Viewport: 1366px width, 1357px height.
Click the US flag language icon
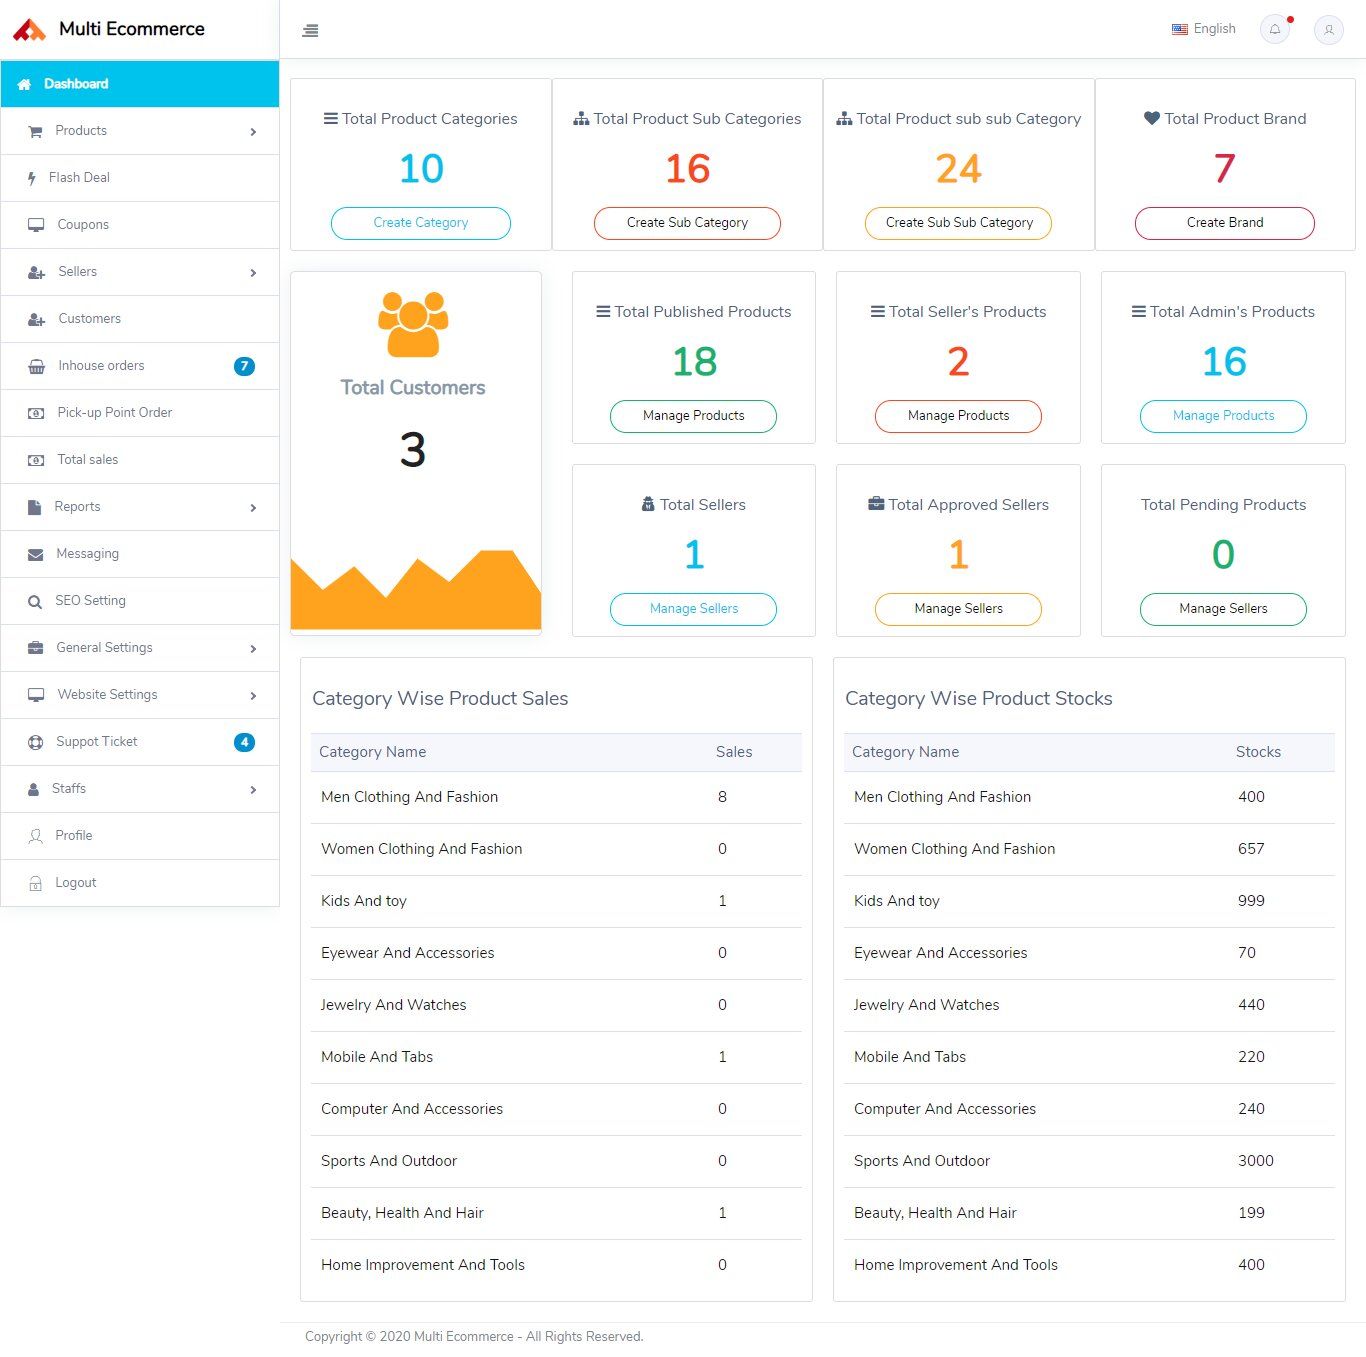tap(1180, 29)
